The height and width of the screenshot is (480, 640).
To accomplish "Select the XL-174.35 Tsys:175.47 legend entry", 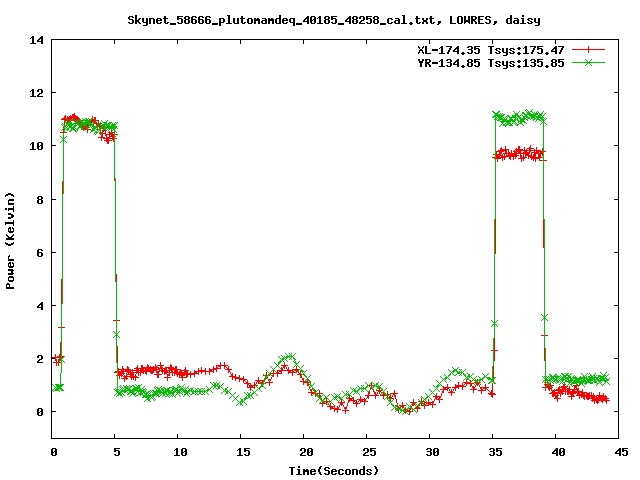I will 491,50.
